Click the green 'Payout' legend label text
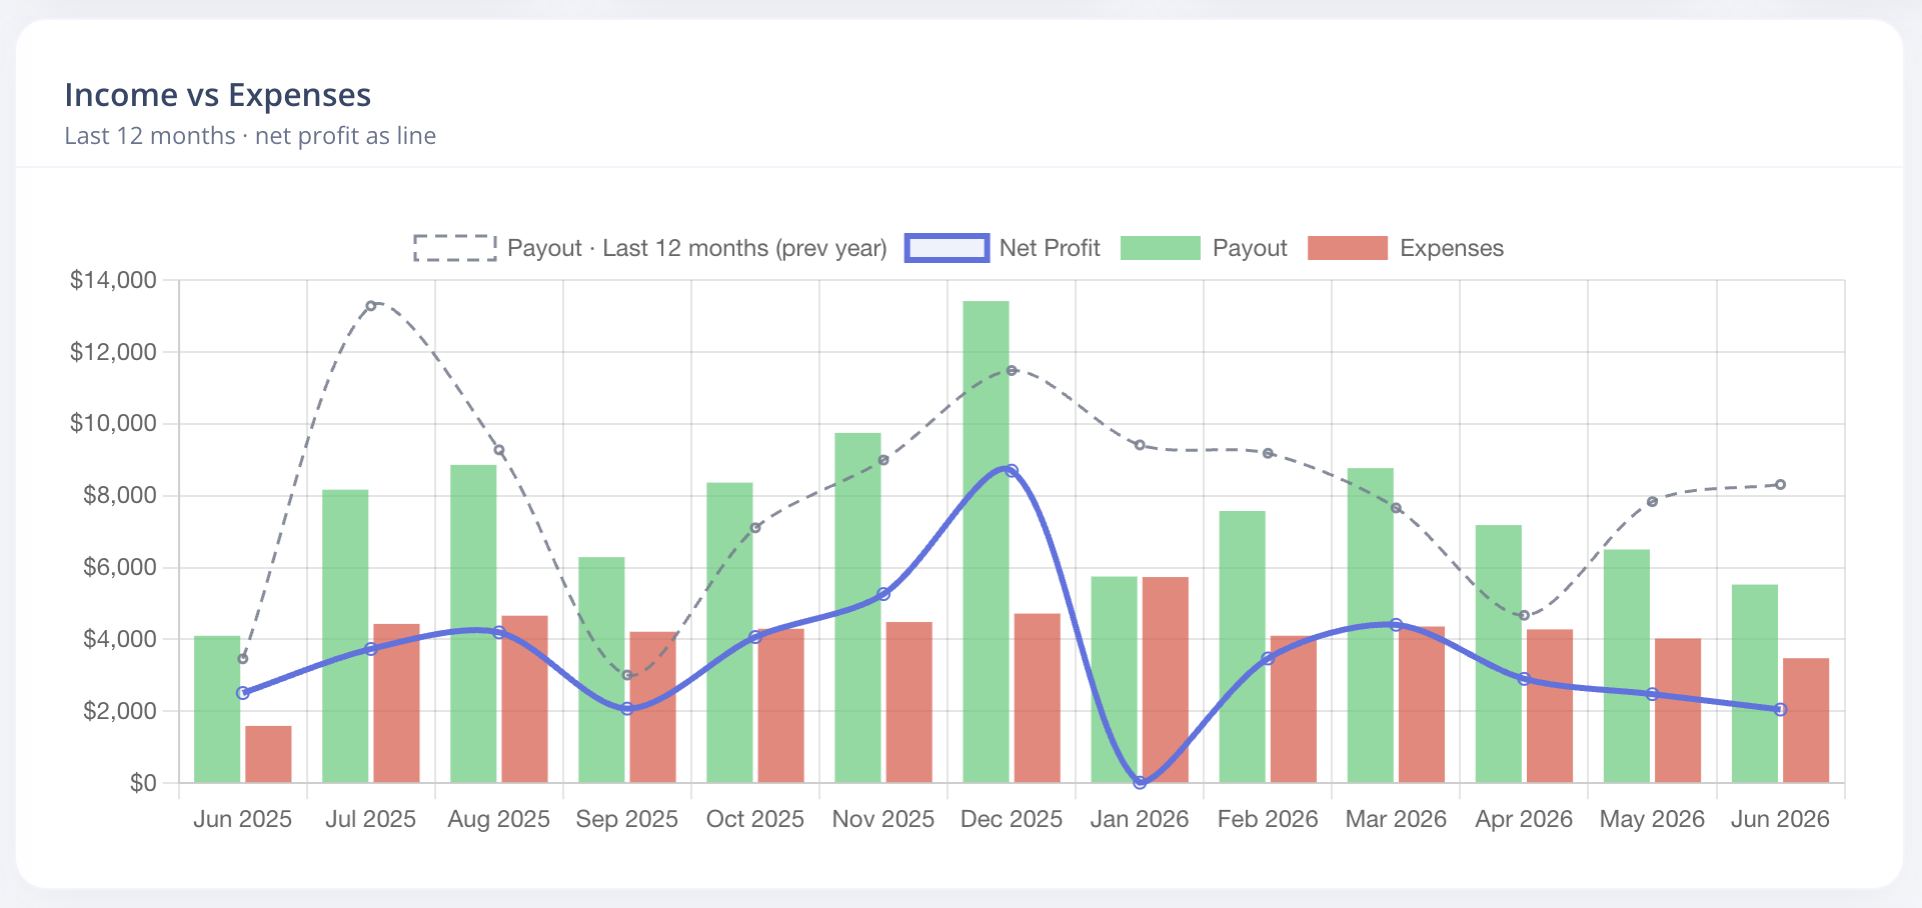 click(1249, 248)
